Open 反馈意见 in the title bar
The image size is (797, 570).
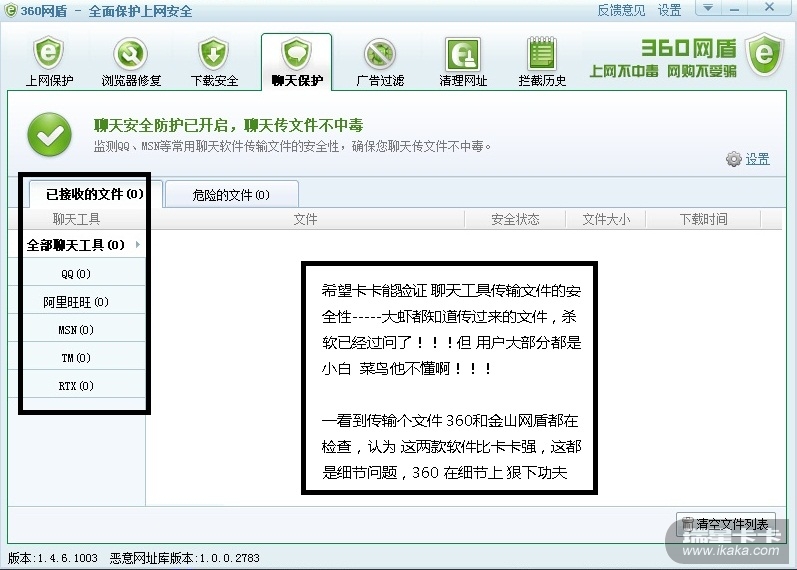click(621, 10)
